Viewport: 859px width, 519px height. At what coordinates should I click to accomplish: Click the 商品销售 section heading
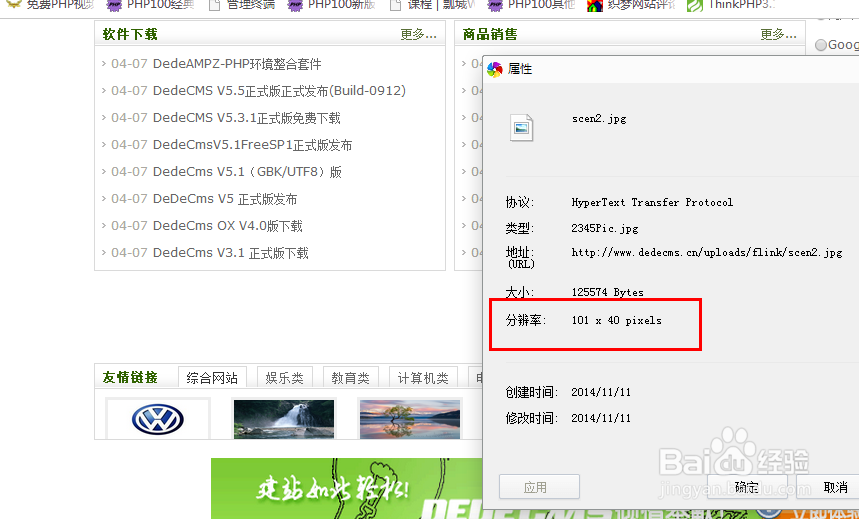[x=490, y=35]
